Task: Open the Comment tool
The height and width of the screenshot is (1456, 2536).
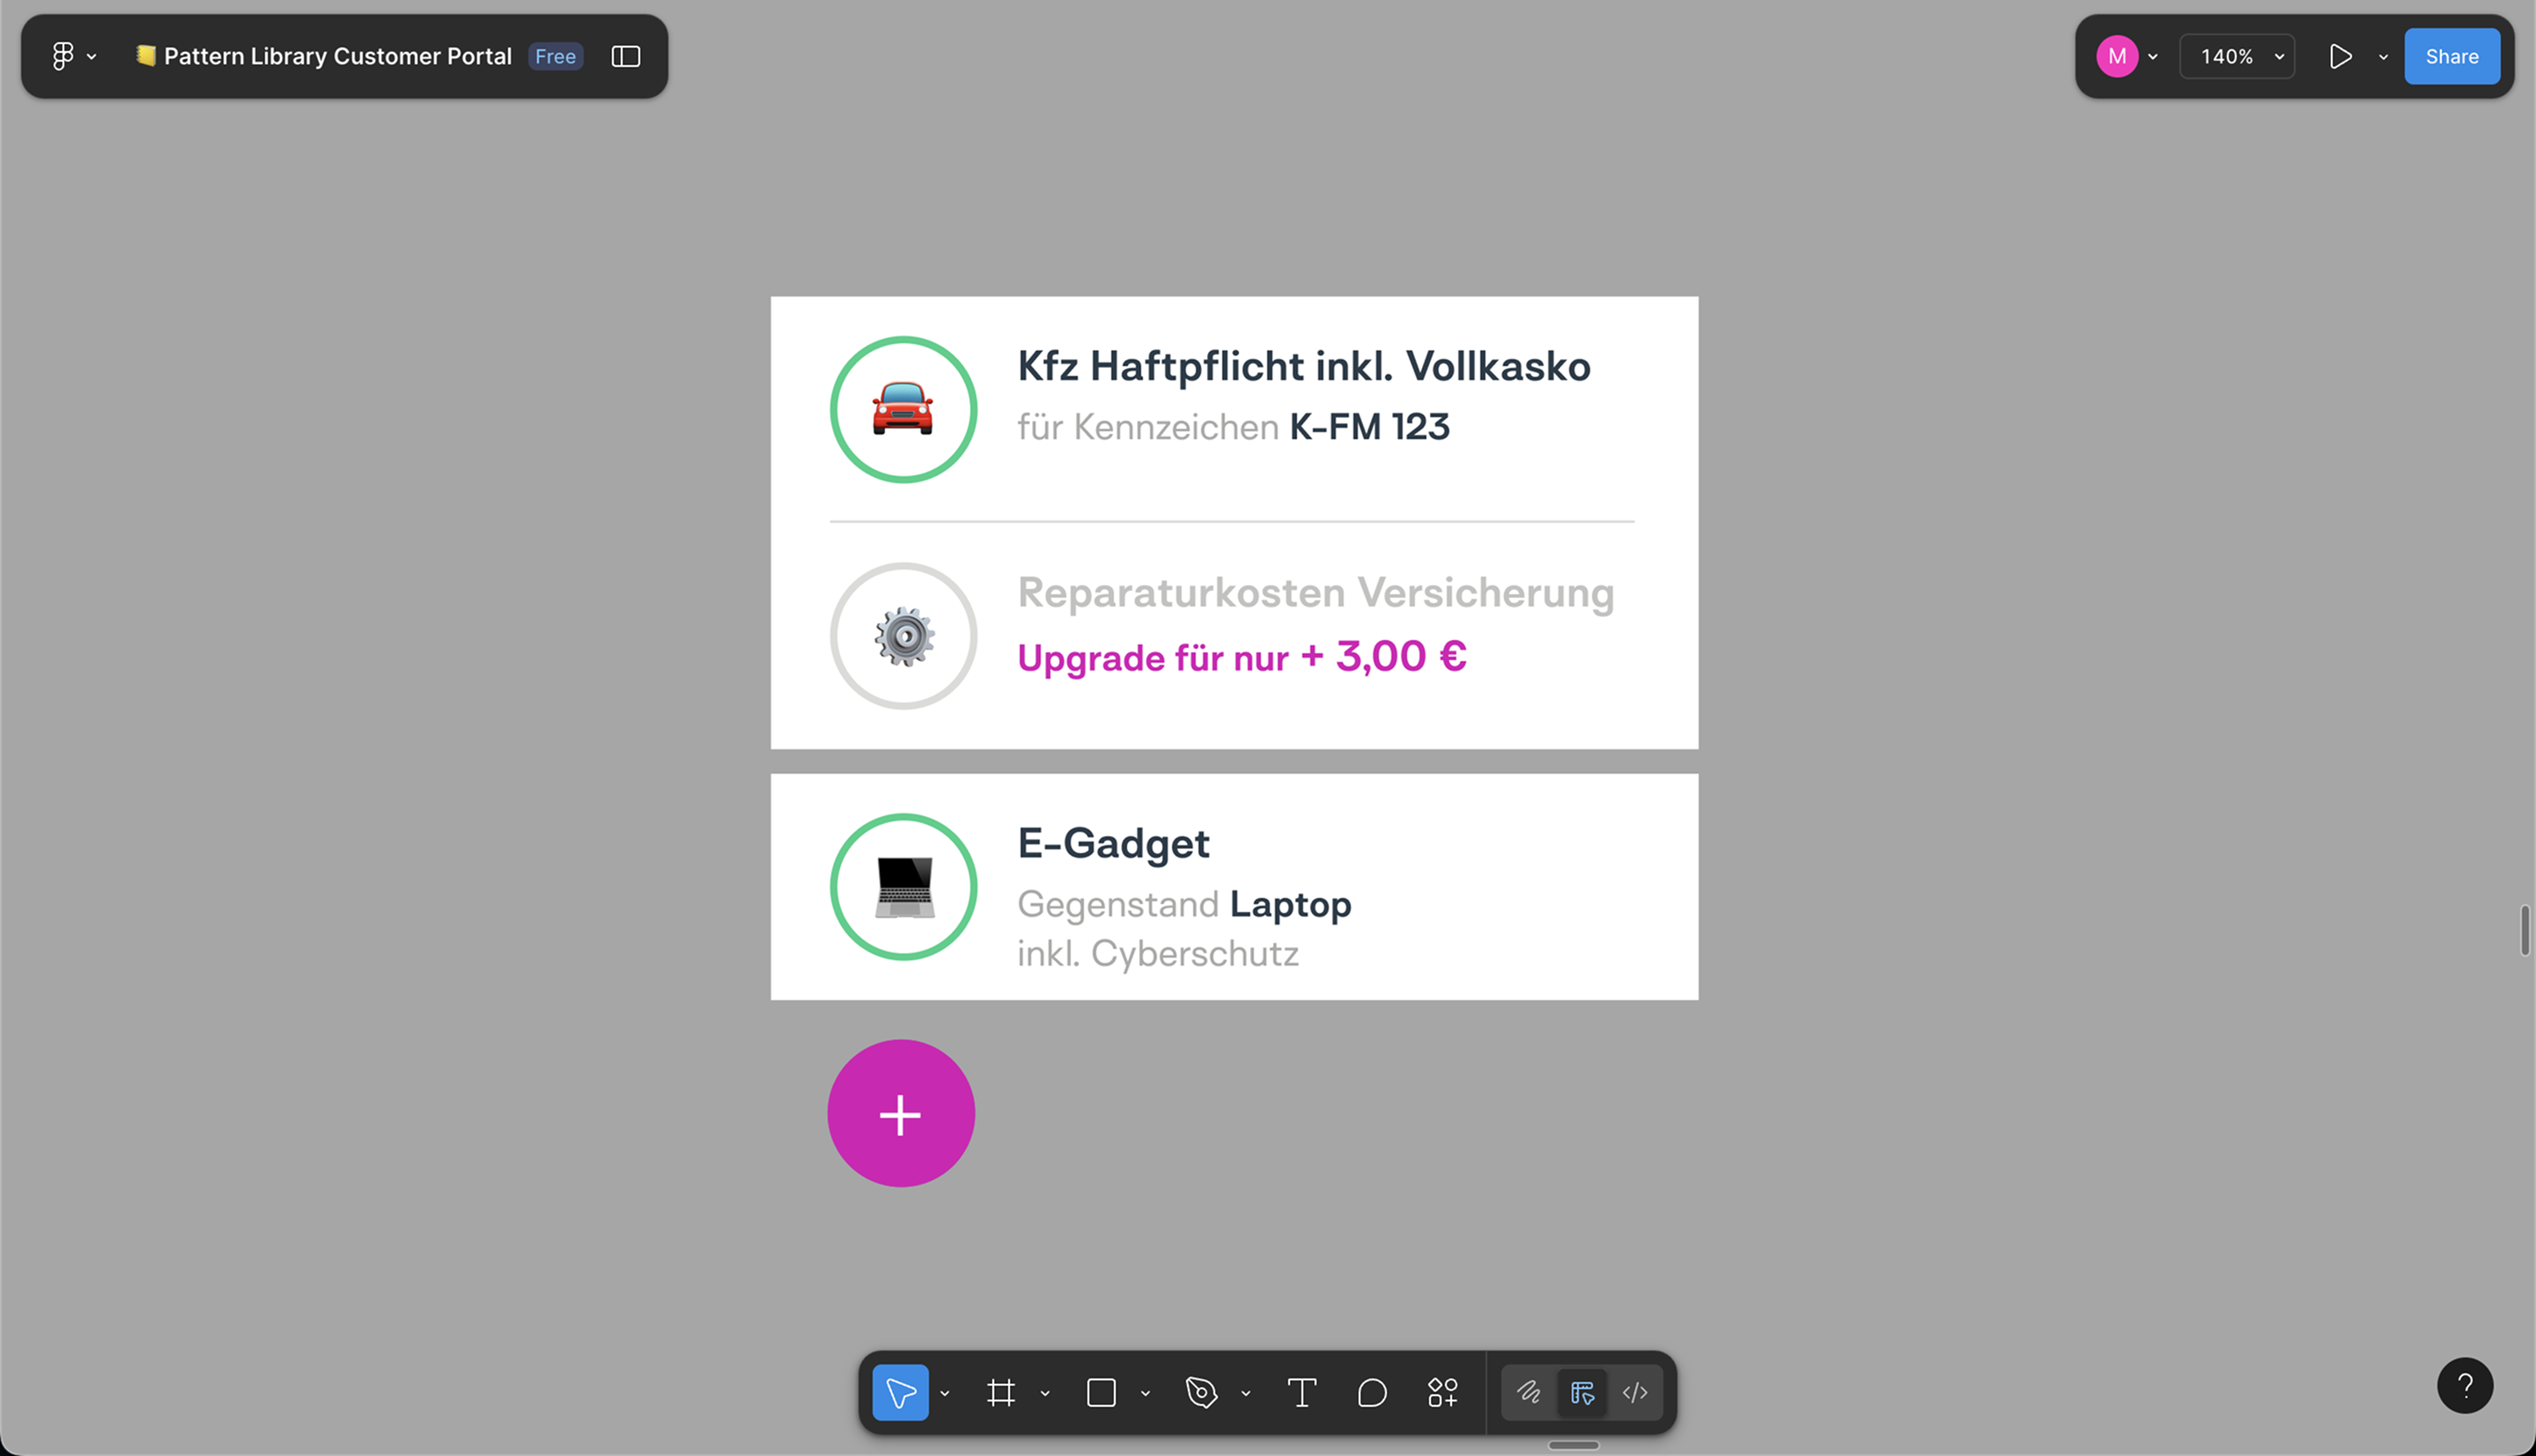Action: [x=1372, y=1392]
